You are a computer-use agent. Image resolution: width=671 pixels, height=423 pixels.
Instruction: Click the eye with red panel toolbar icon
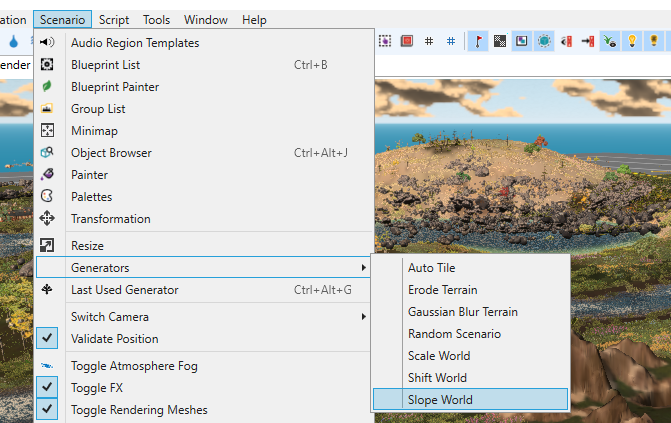(x=567, y=41)
